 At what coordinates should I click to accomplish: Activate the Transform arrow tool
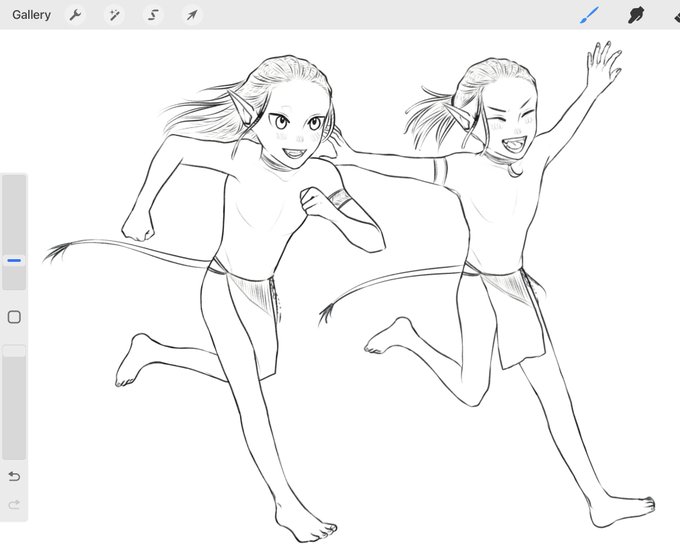tap(192, 15)
